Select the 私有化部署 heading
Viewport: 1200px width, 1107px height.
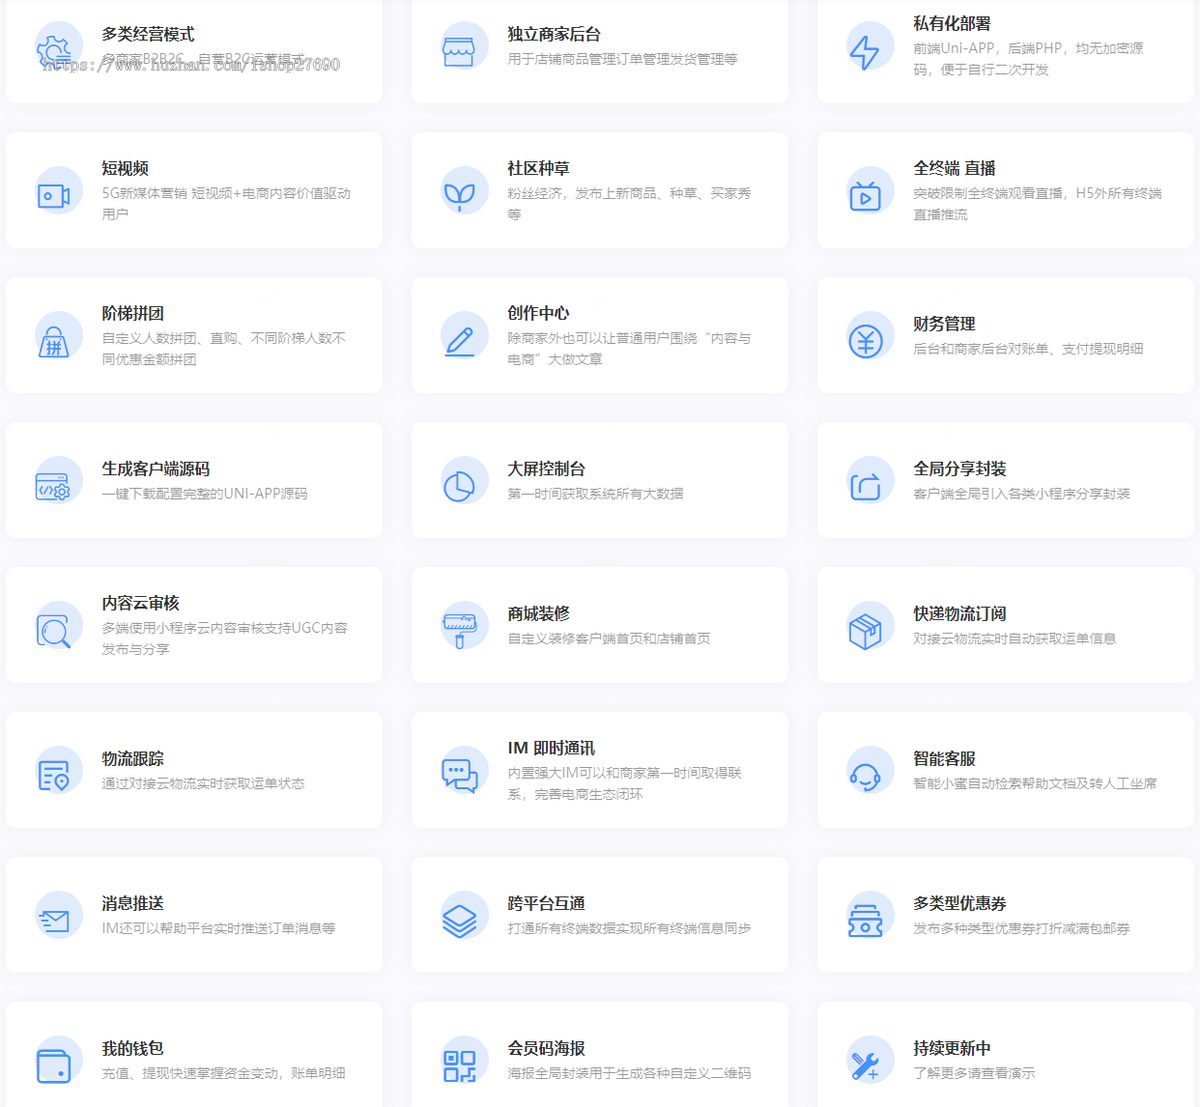952,23
